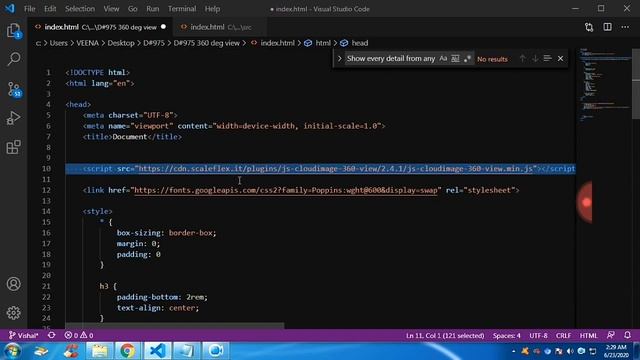Open Run and Debug view

click(13, 118)
